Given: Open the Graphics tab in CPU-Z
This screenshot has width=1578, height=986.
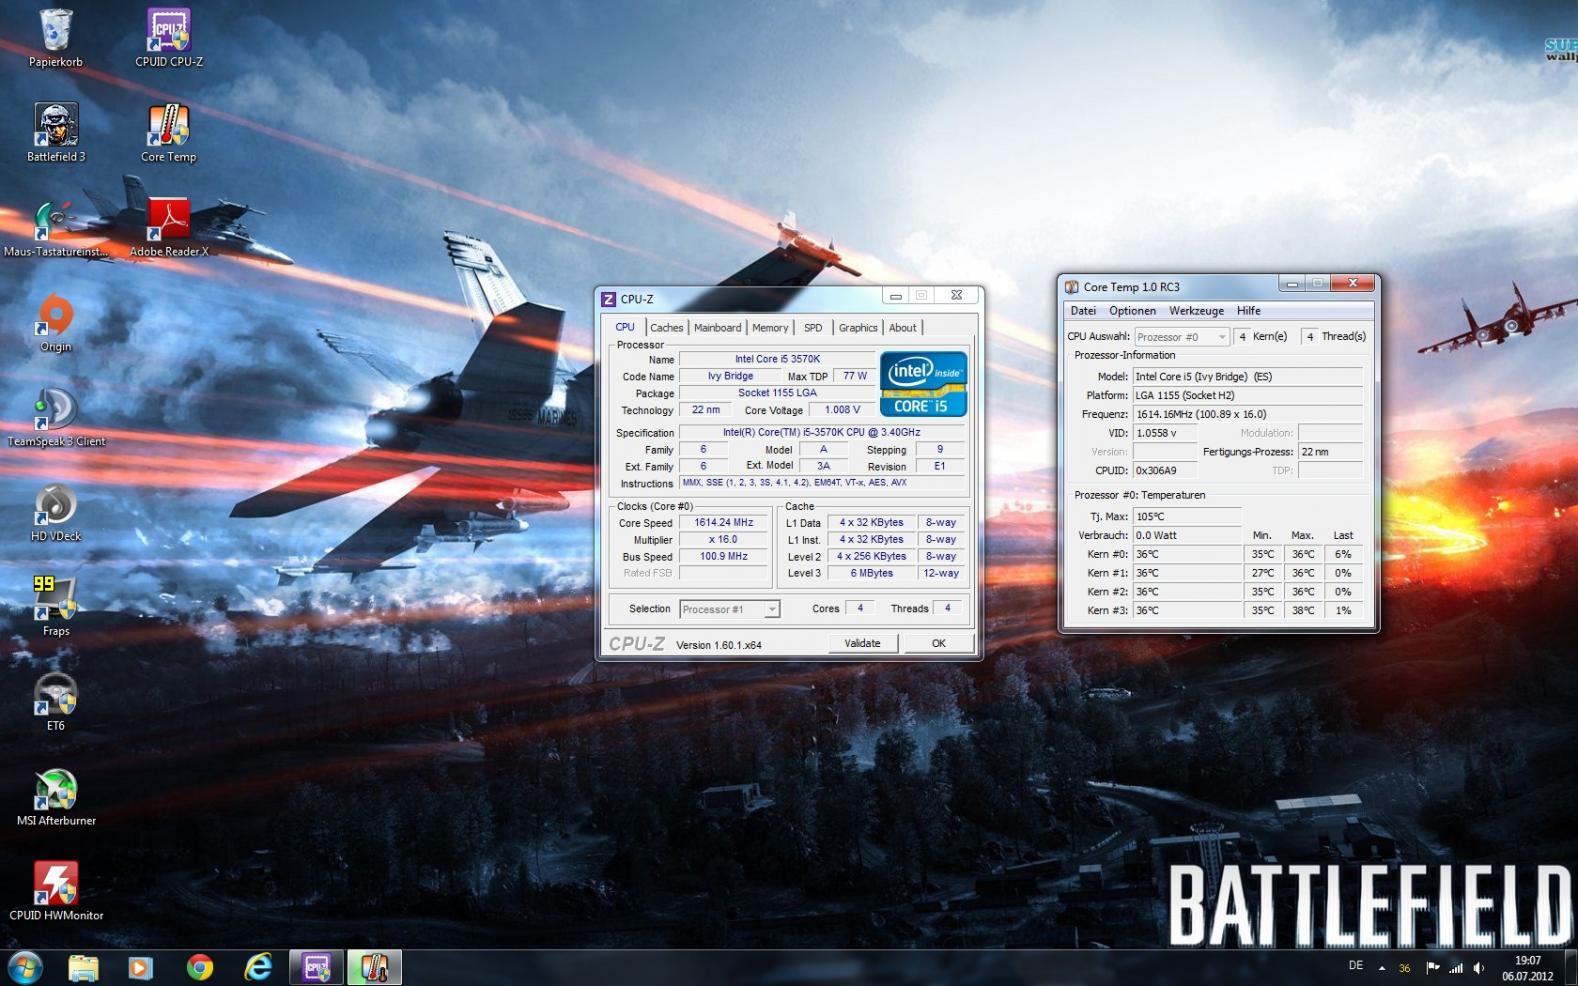Looking at the screenshot, I should [858, 328].
